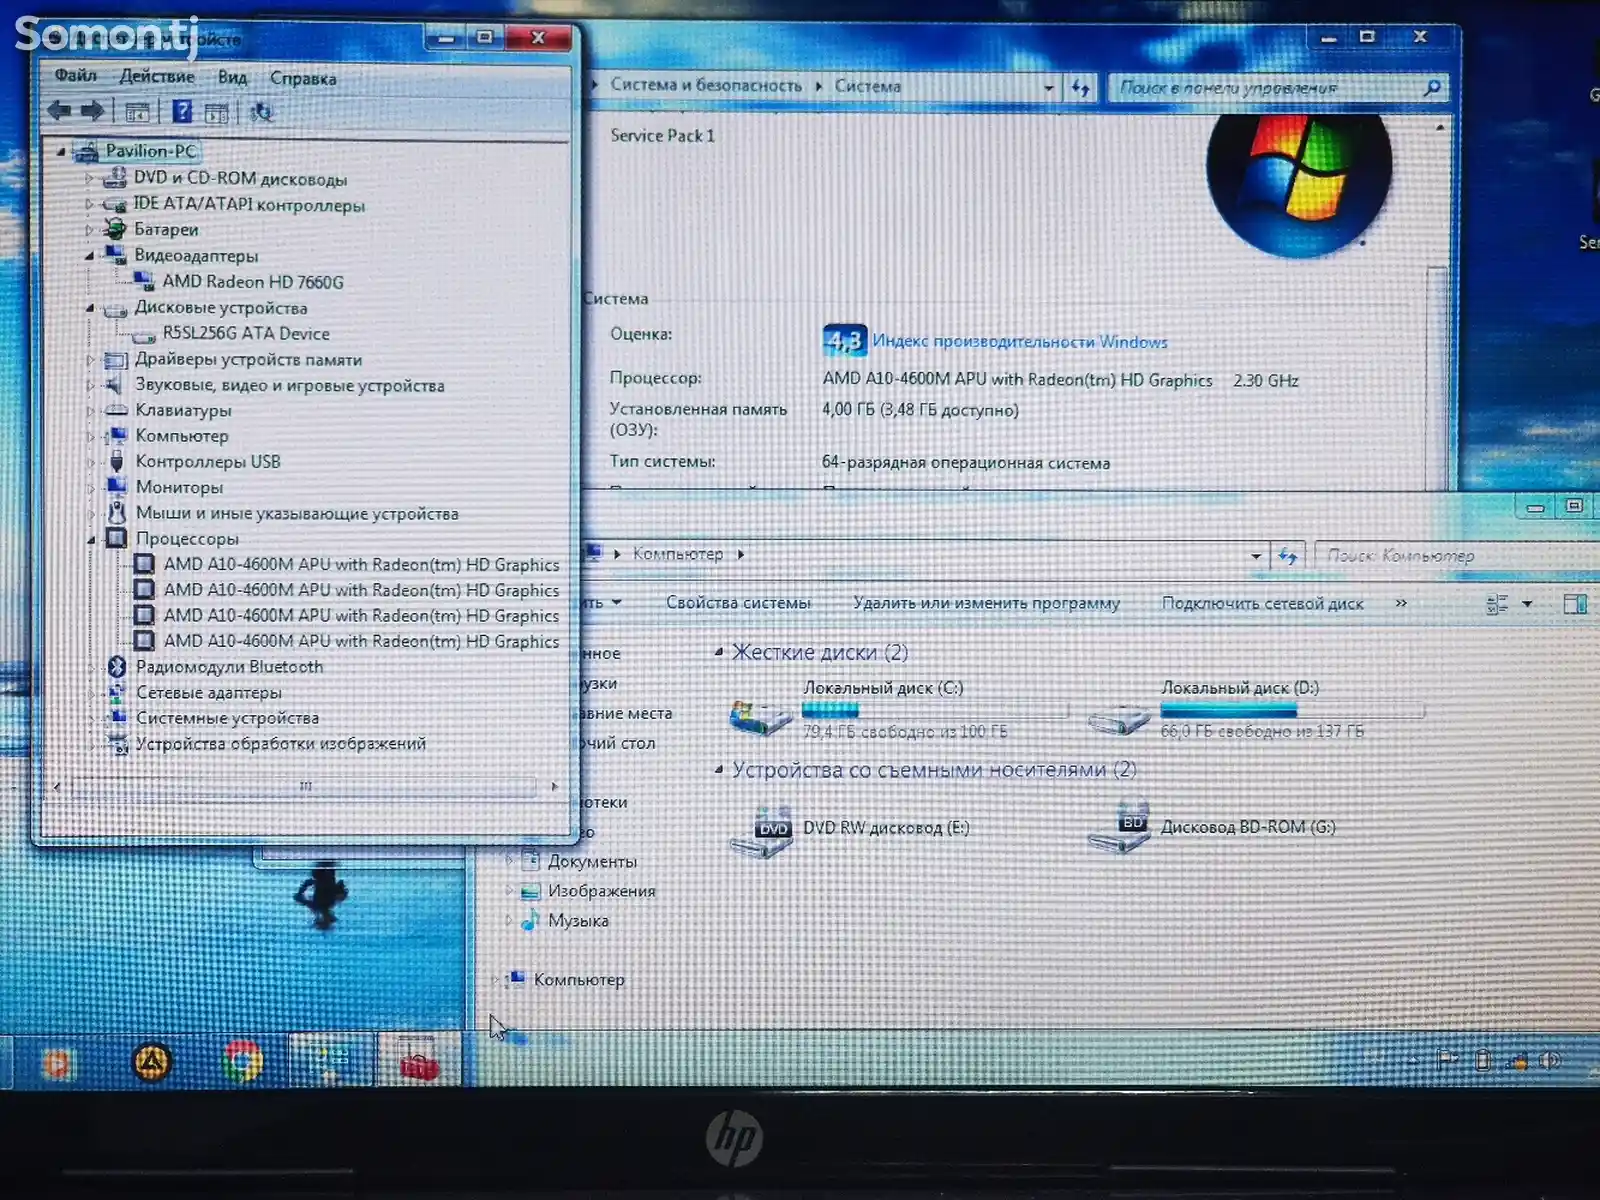Select R5SL256G ATA Device
The image size is (1600, 1200).
(246, 334)
